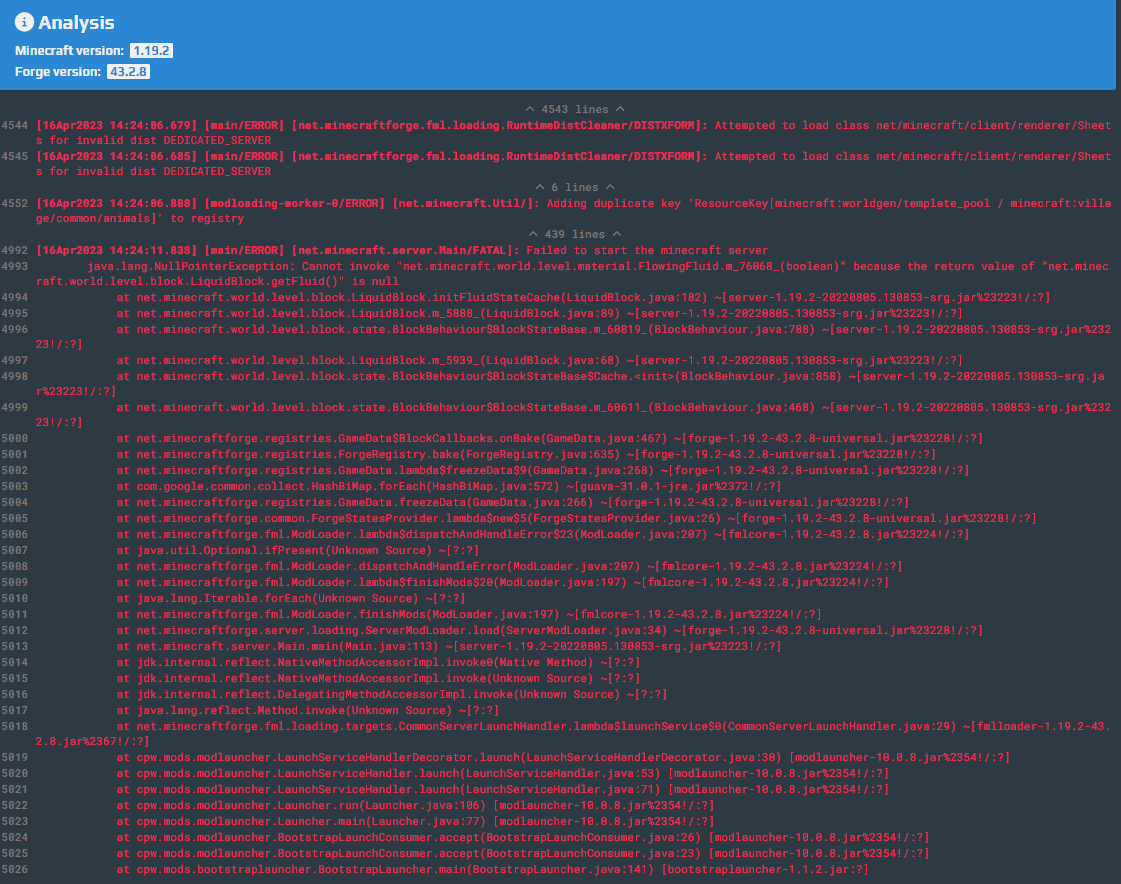Click BootstrapLauncher.main stack trace line
This screenshot has width=1121, height=884.
click(493, 870)
